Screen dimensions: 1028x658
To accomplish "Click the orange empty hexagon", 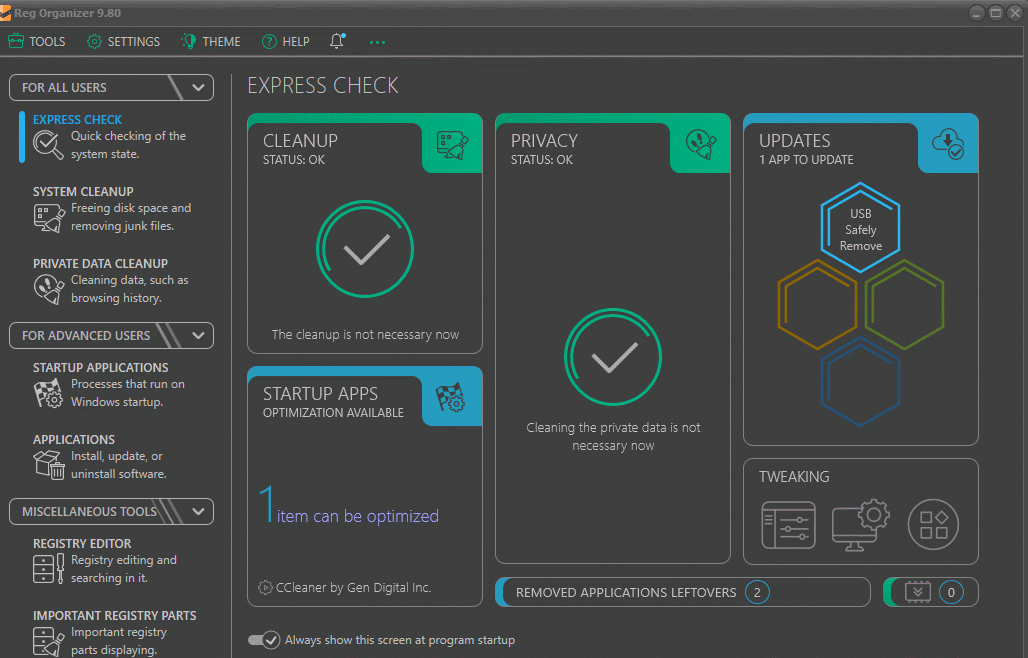I will [x=817, y=305].
